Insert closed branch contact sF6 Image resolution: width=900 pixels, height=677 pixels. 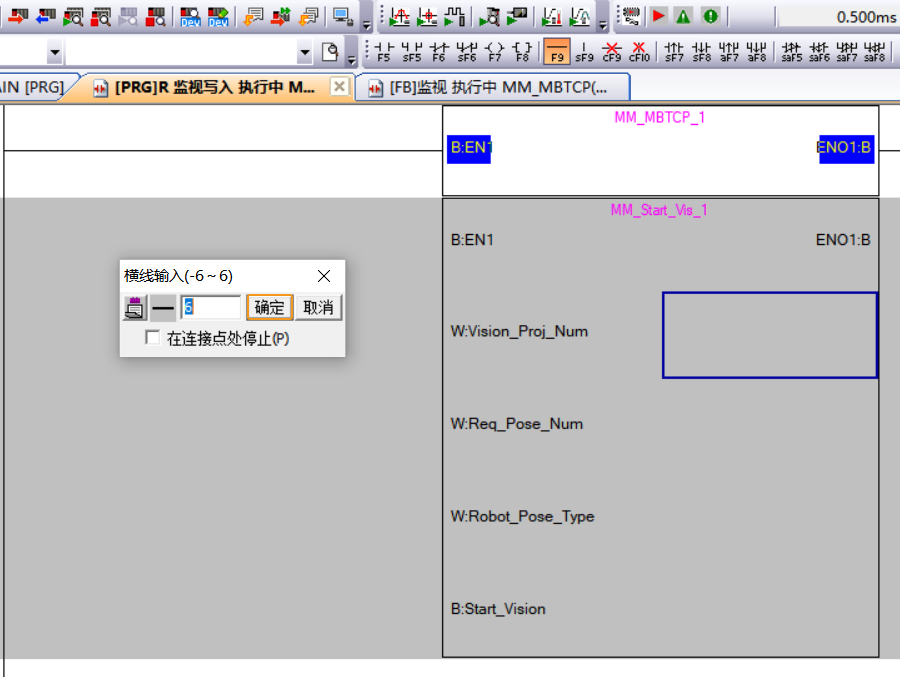click(467, 52)
